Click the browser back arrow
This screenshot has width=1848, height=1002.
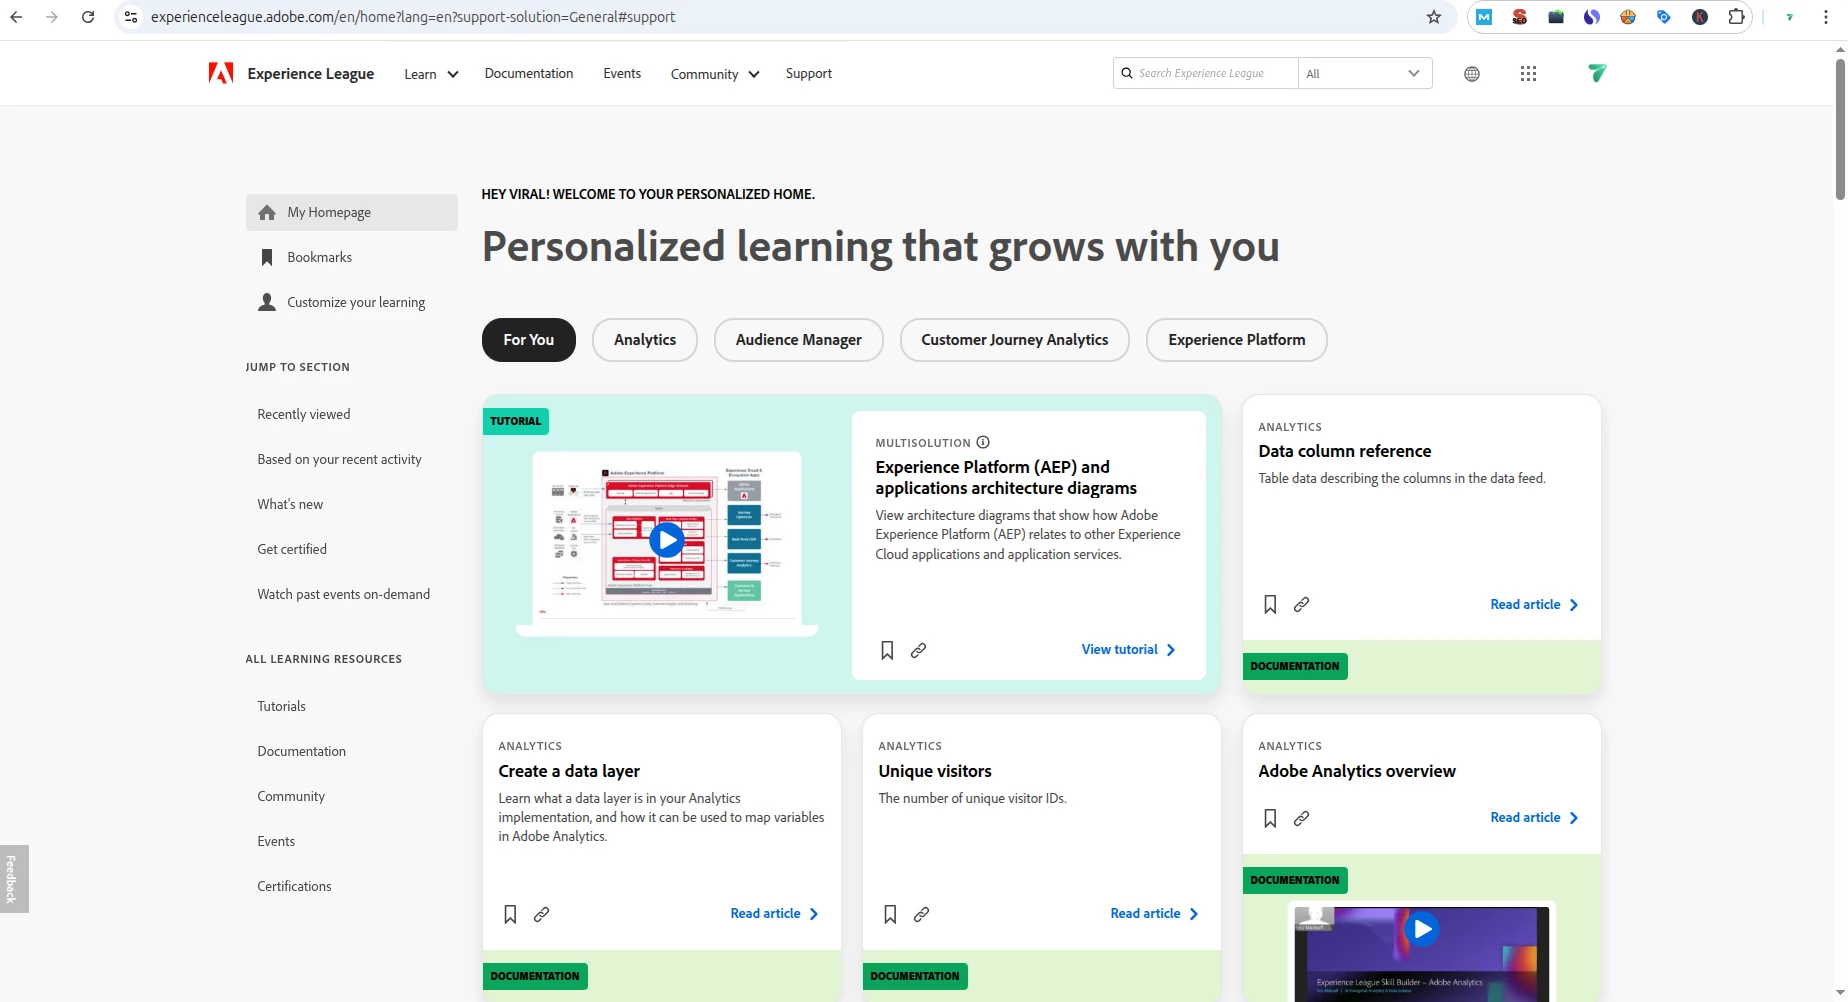[x=16, y=17]
